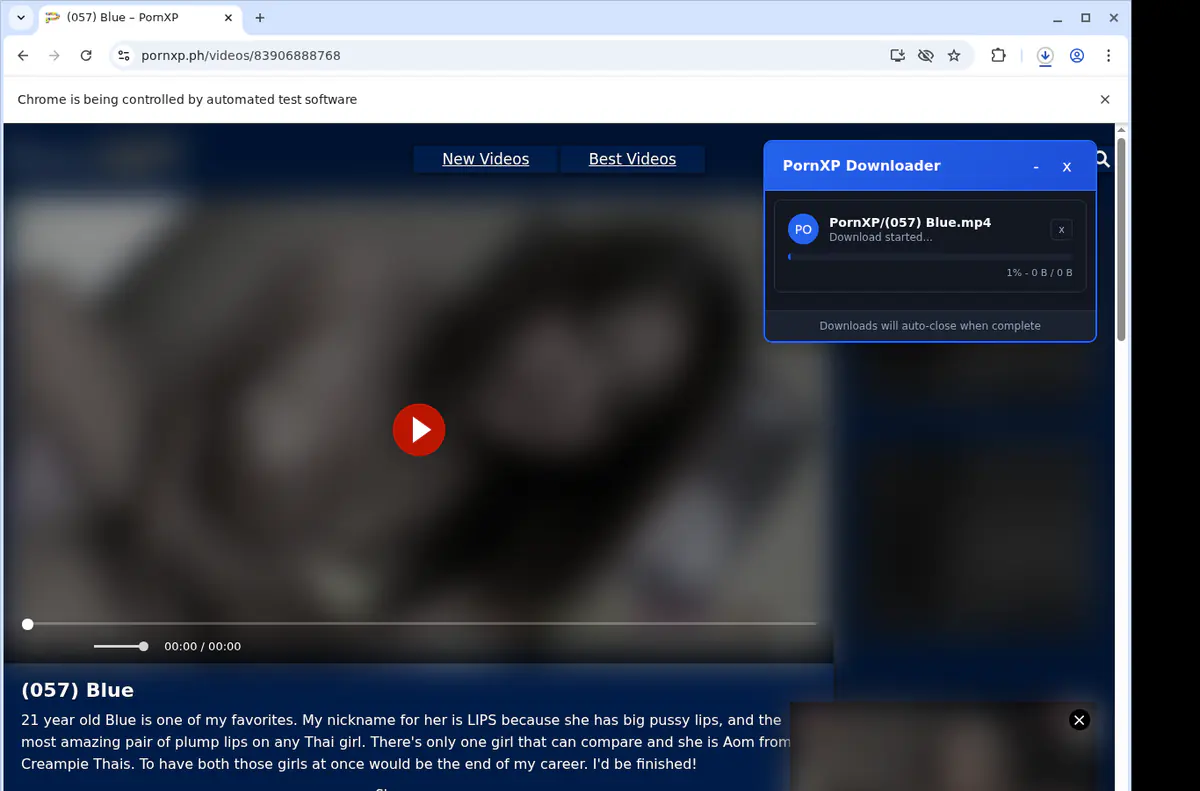Open the tab search dropdown arrow
Image resolution: width=1200 pixels, height=791 pixels.
(21, 18)
